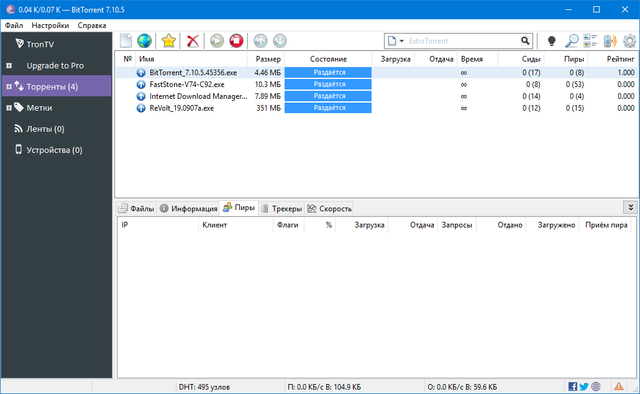Open the Справка menu
The height and width of the screenshot is (394, 640).
coord(92,25)
